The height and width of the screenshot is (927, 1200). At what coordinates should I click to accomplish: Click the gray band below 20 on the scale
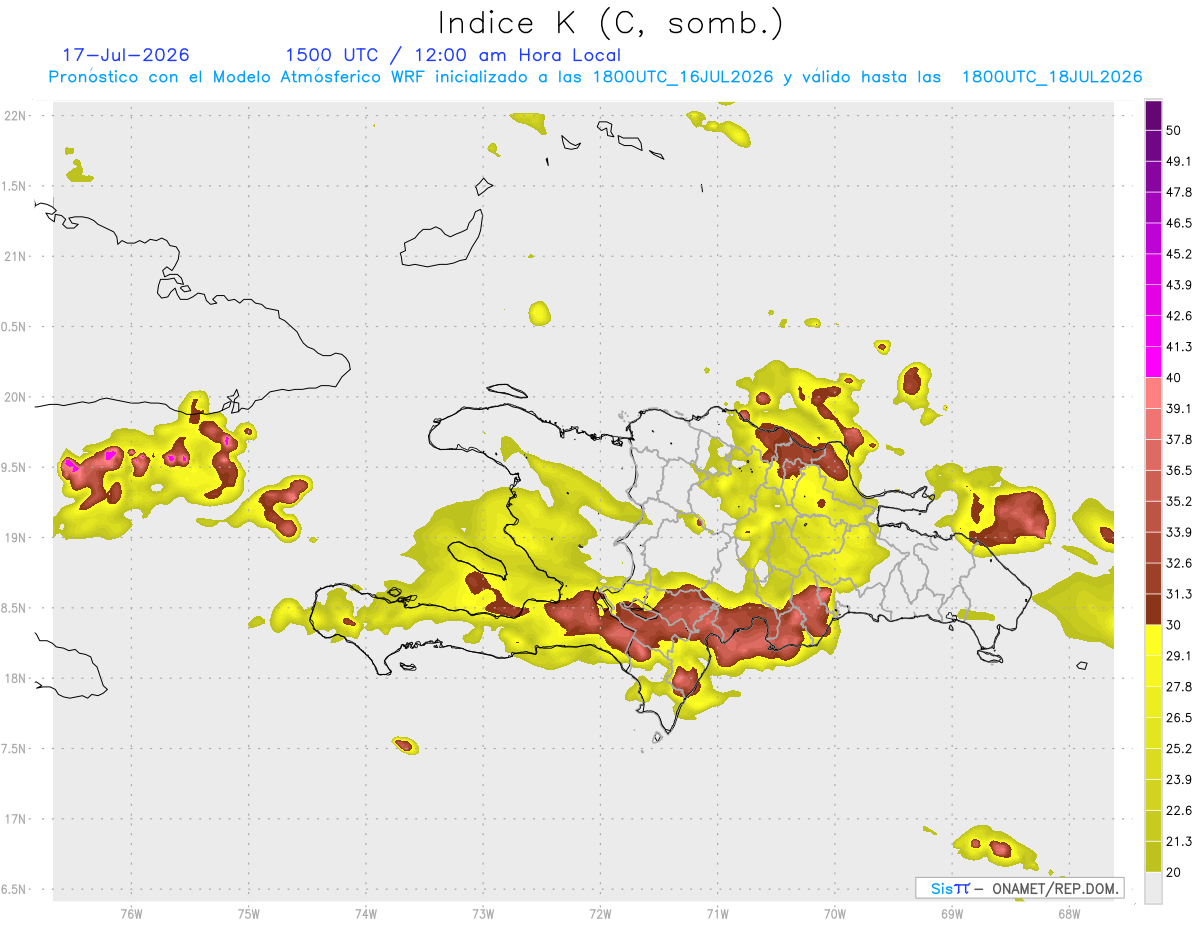pyautogui.click(x=1153, y=888)
